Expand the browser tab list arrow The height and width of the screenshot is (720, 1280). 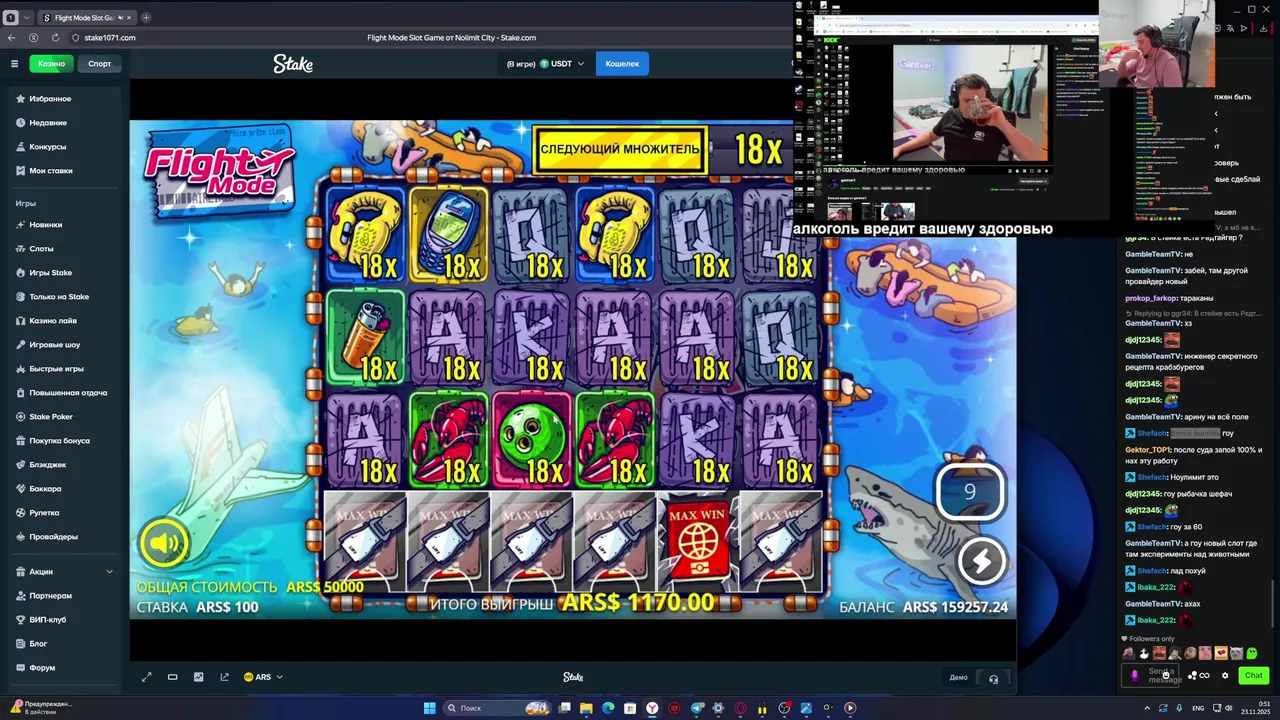27,18
